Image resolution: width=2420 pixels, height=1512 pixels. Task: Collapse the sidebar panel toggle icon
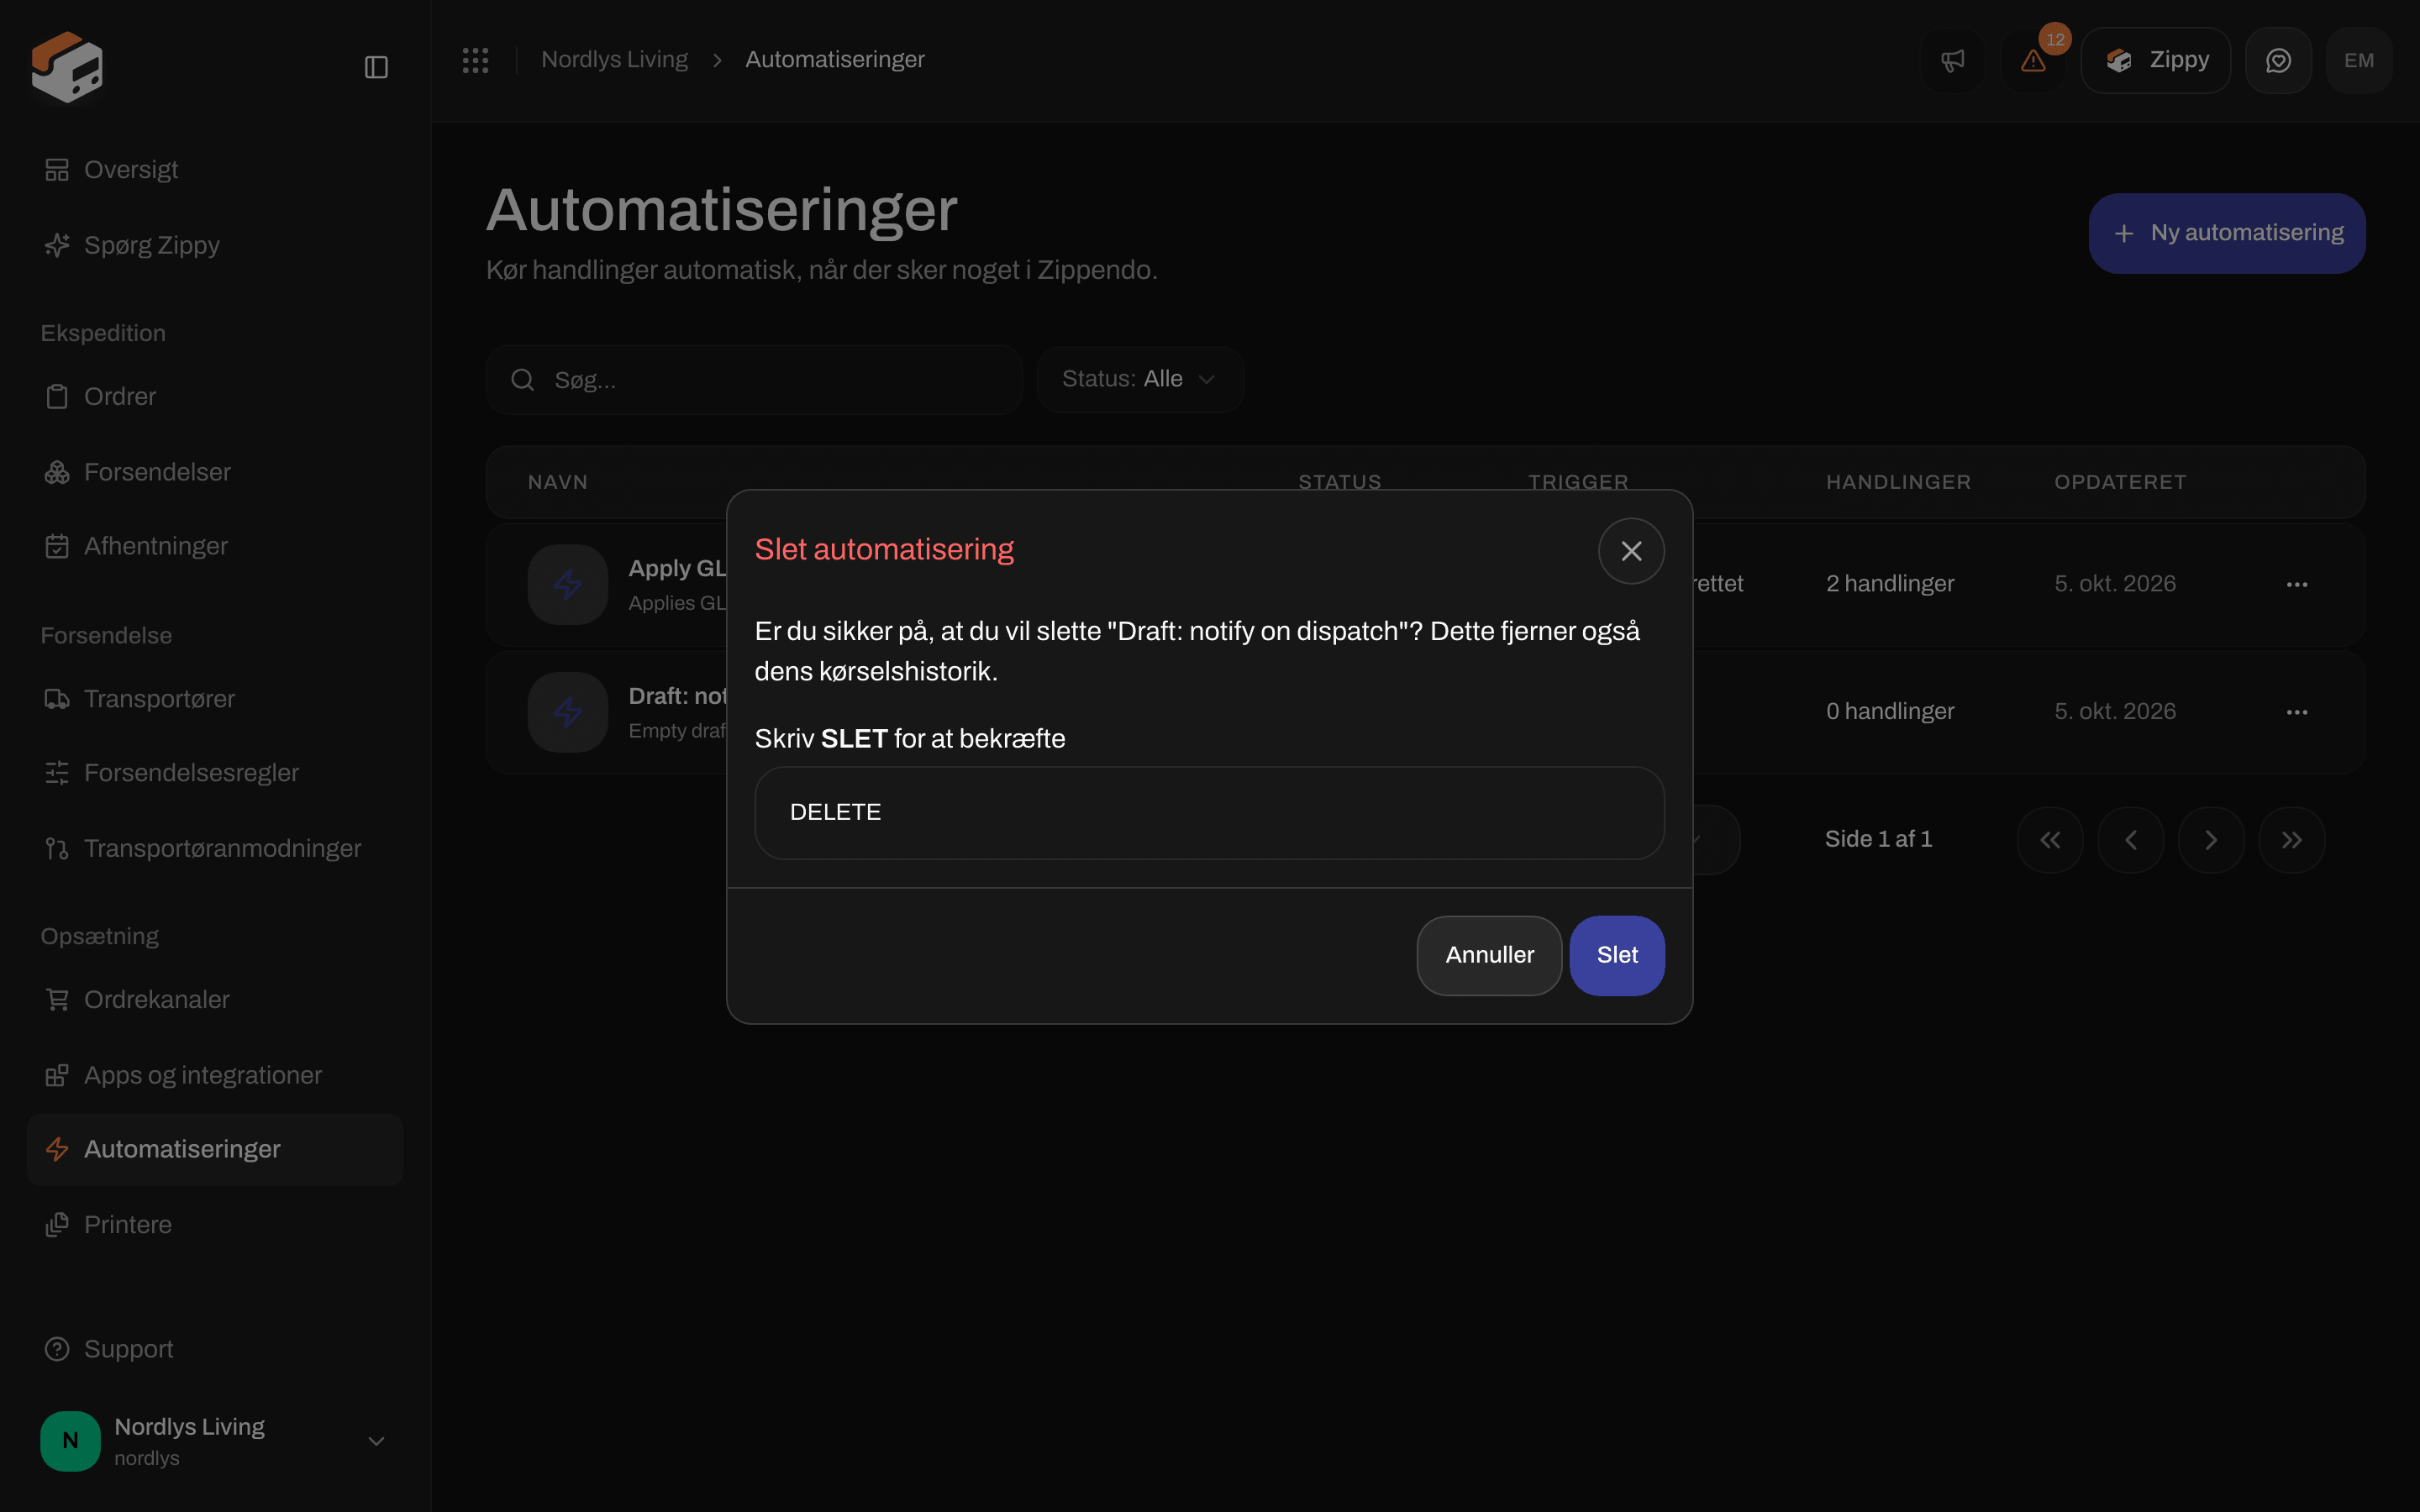[376, 67]
